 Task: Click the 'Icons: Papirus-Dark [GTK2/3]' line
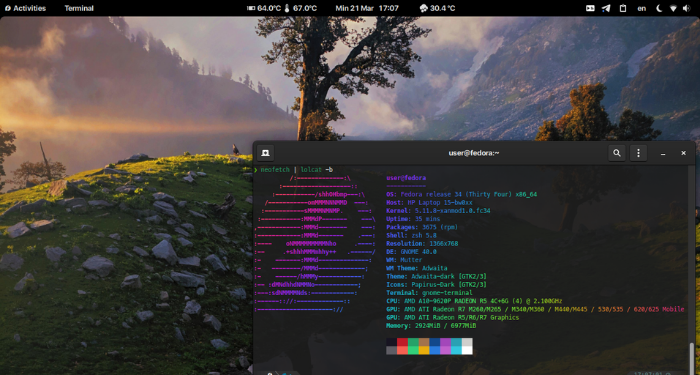click(436, 284)
